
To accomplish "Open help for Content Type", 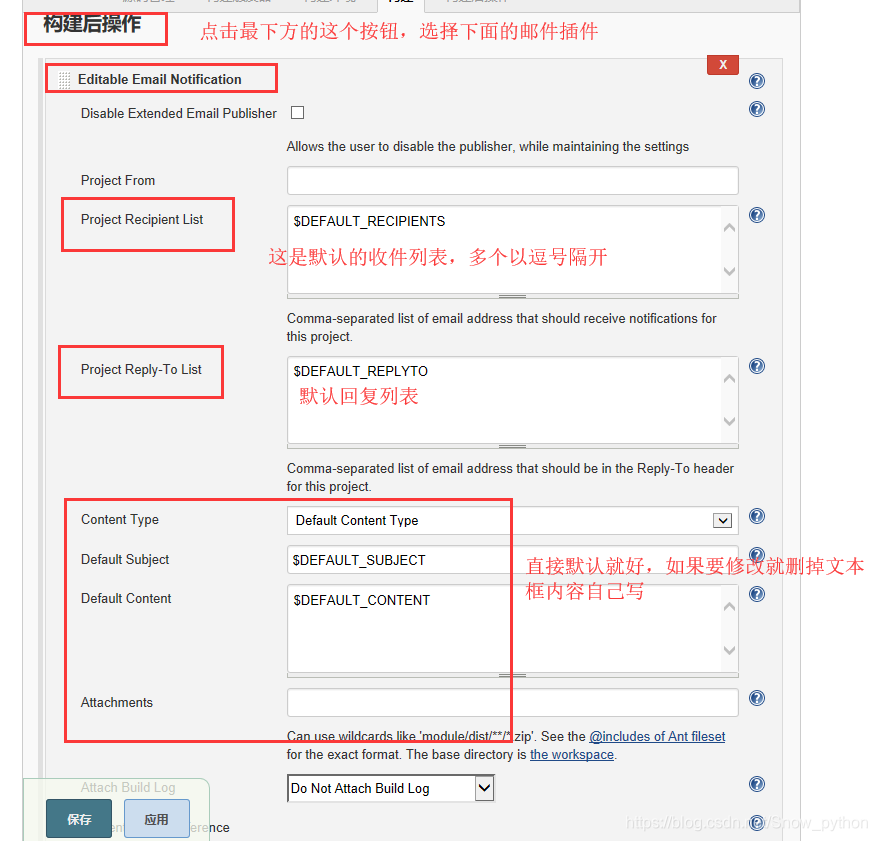I will (x=757, y=516).
